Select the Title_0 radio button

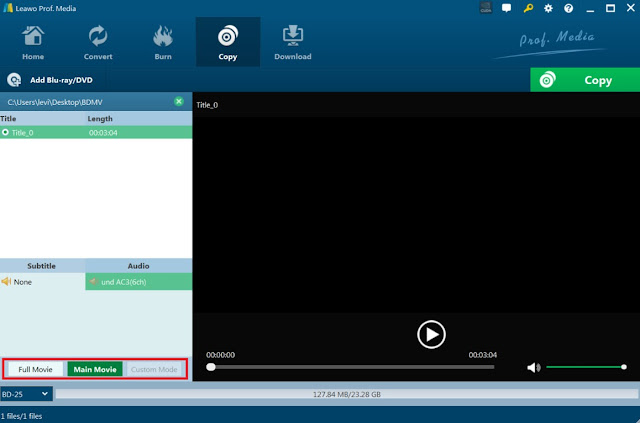click(5, 132)
